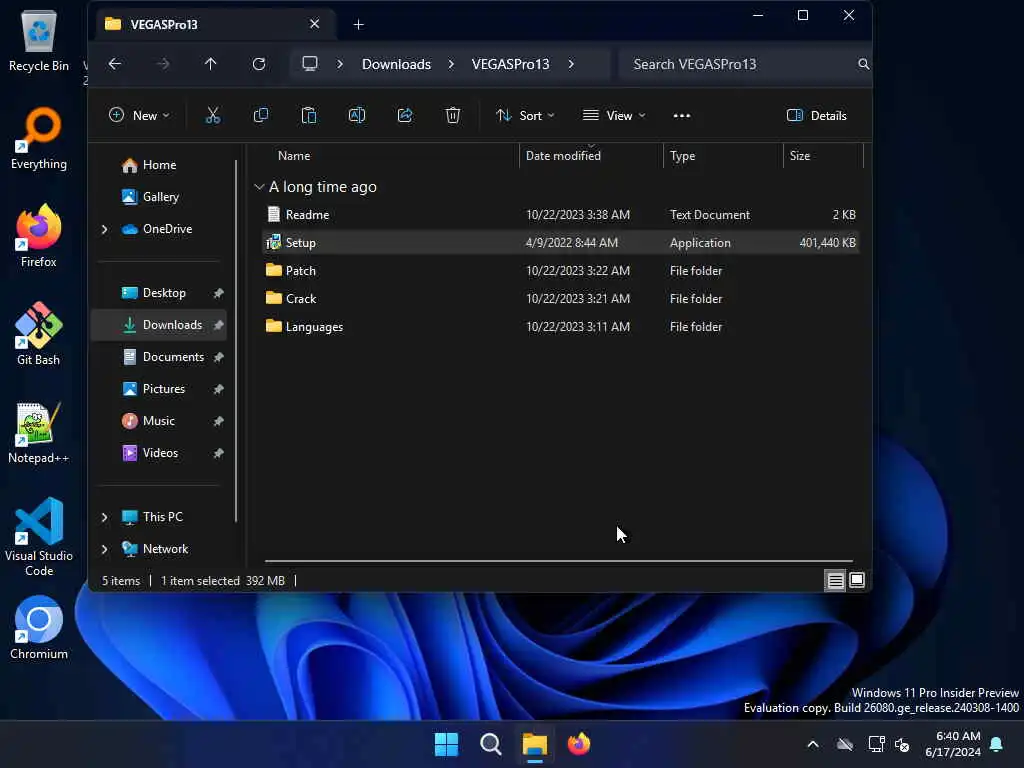Click the Cut scissors icon
This screenshot has height=768, width=1024.
point(213,116)
